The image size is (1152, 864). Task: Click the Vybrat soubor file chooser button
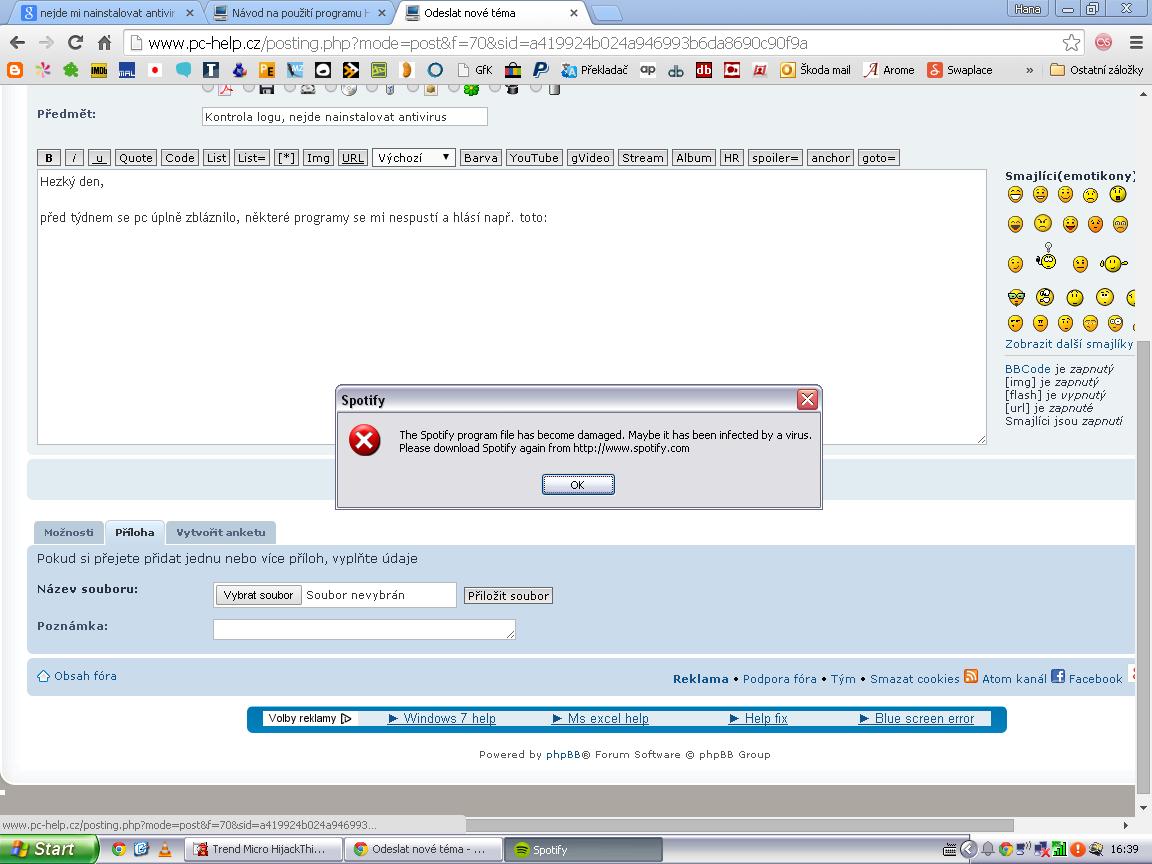(258, 595)
